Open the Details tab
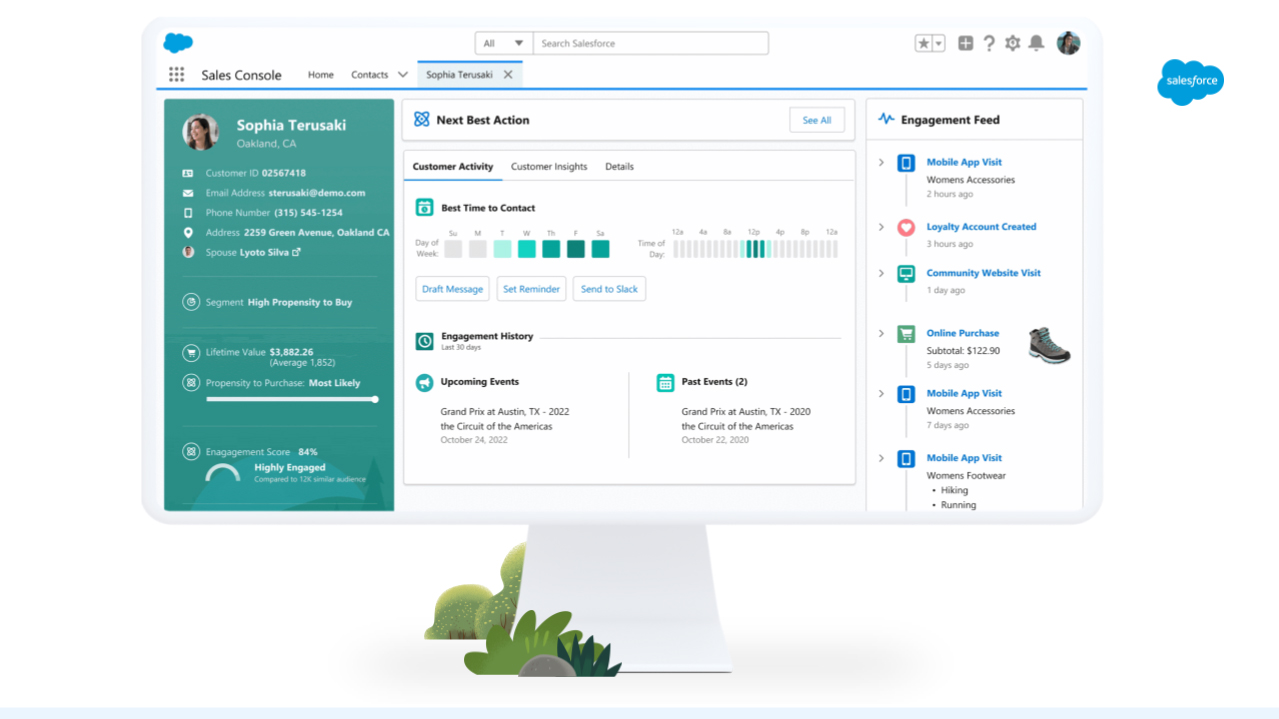 (619, 167)
